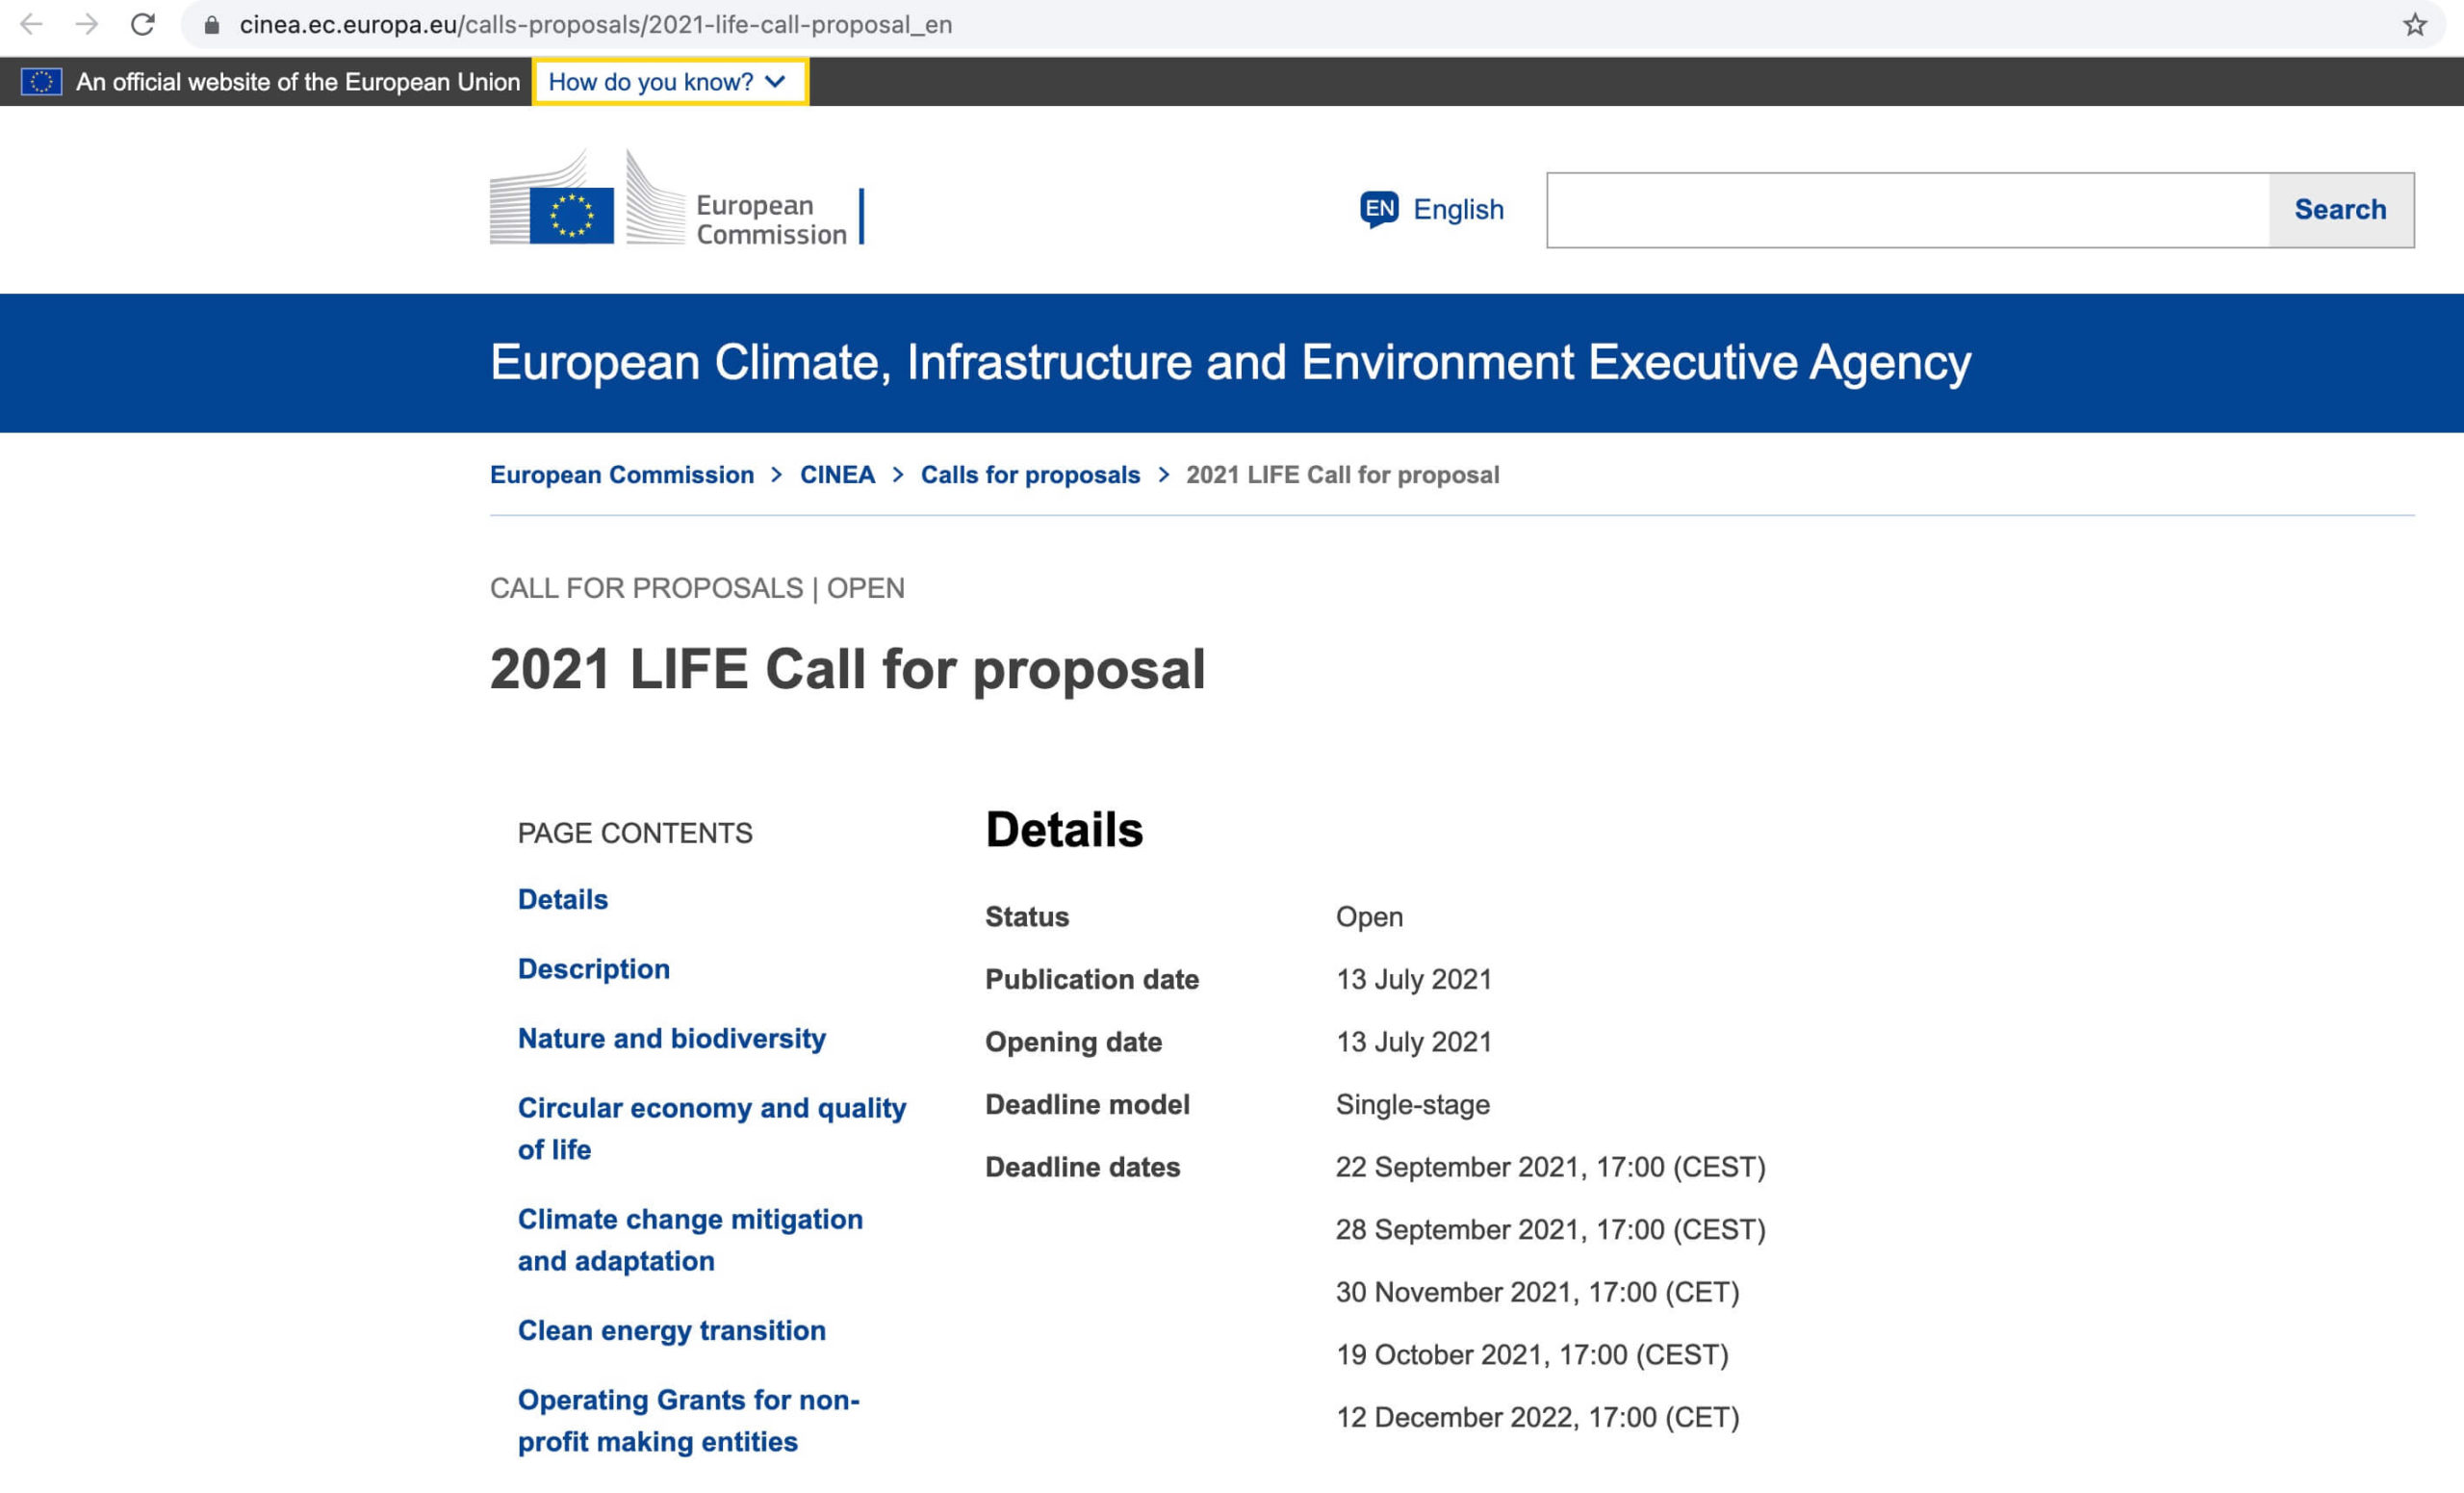The width and height of the screenshot is (2464, 1493).
Task: Click the site search text field
Action: click(x=1908, y=210)
